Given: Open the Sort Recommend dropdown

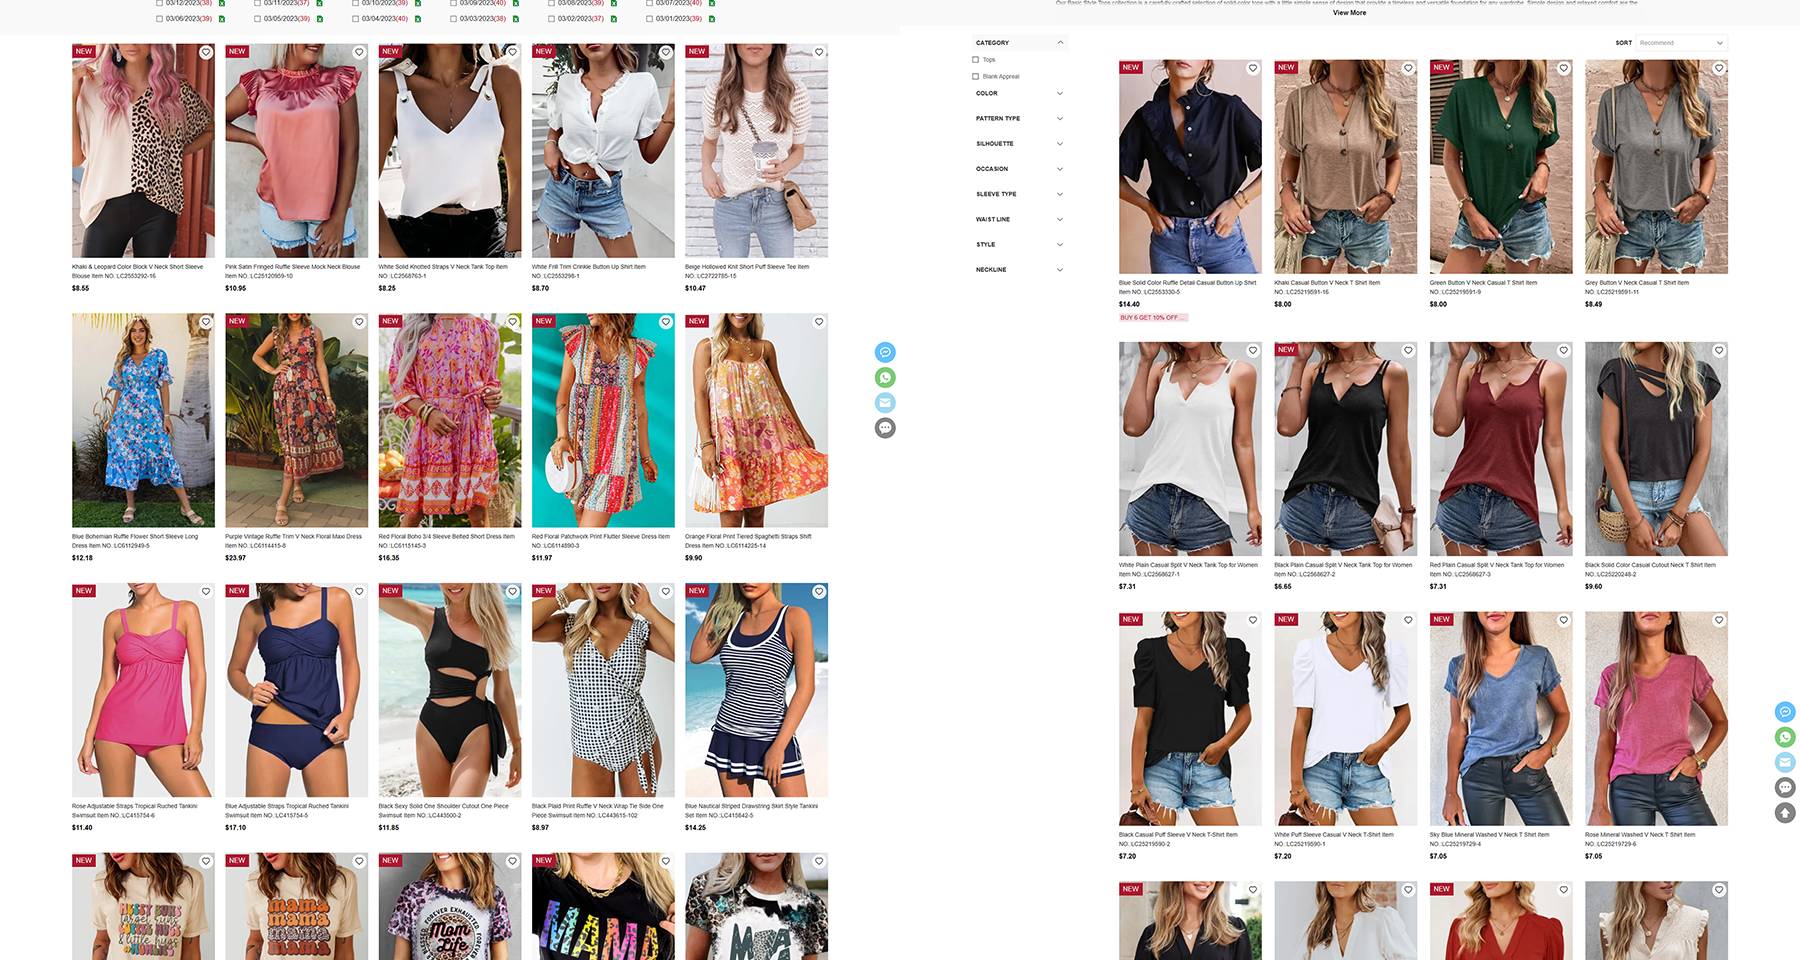Looking at the screenshot, I should click(1681, 43).
